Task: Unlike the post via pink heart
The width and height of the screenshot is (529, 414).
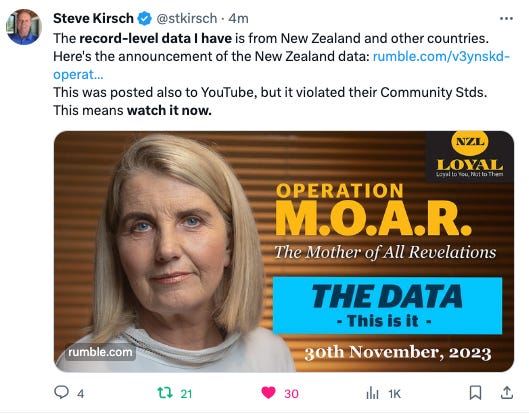Action: pos(269,393)
